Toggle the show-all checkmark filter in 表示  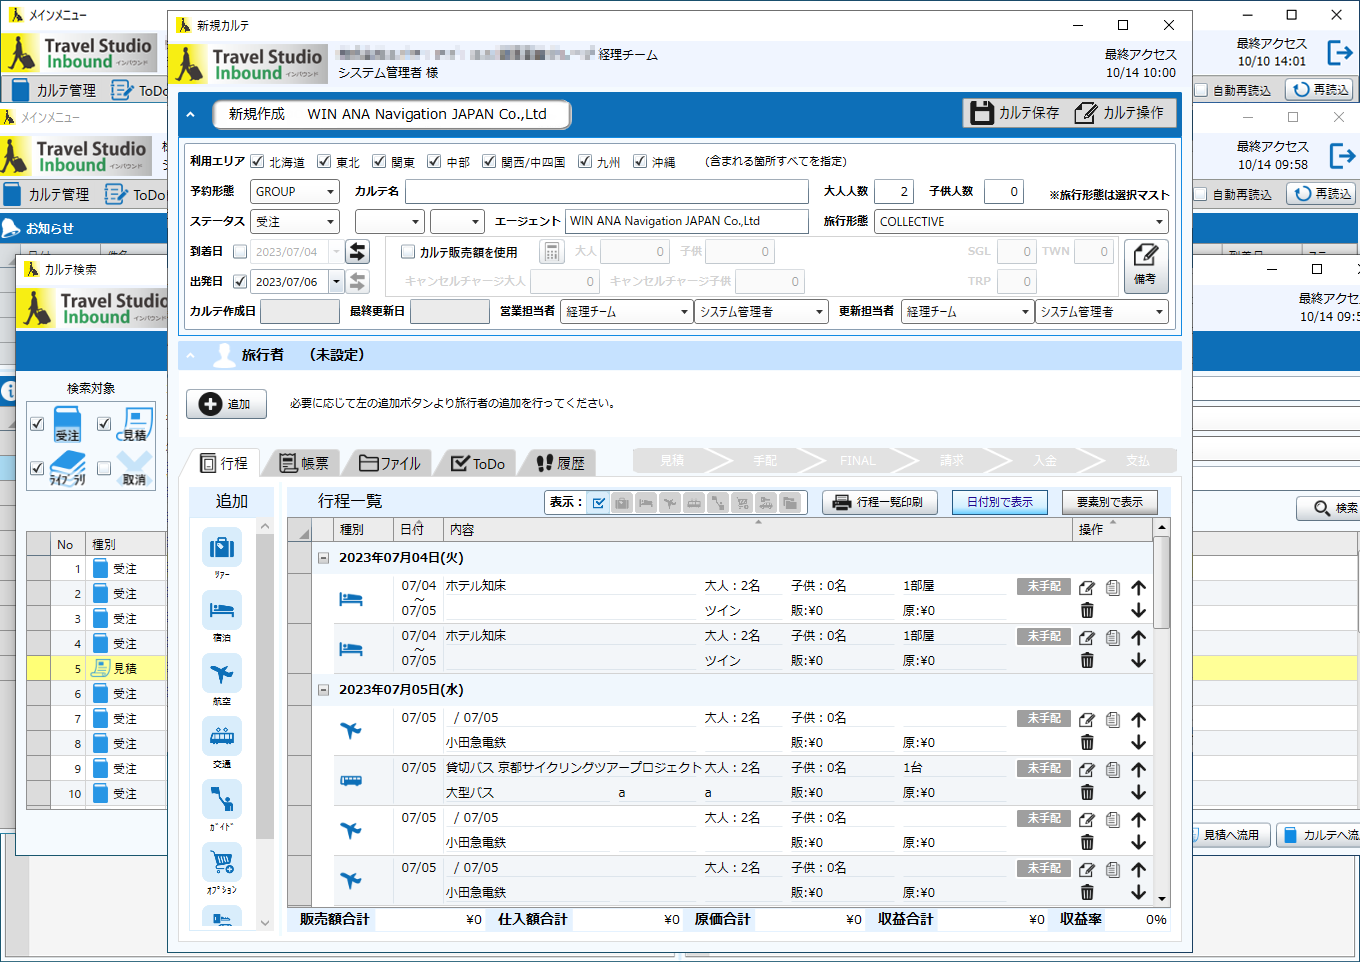click(x=599, y=502)
